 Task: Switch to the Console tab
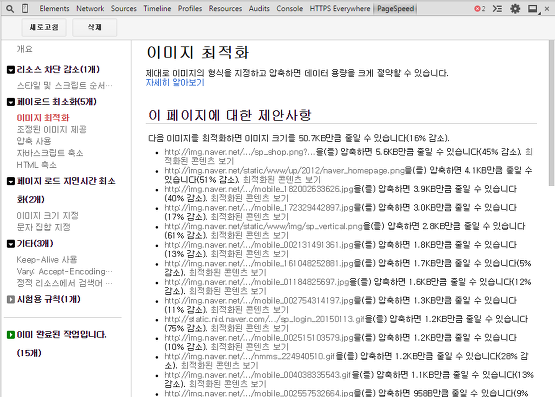coord(290,8)
